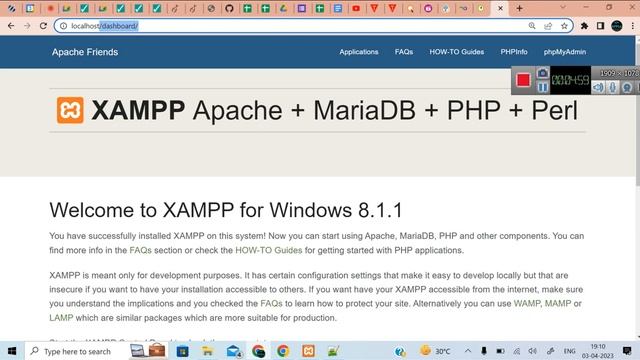Open the LAMP link
640x360 pixels.
(61, 318)
